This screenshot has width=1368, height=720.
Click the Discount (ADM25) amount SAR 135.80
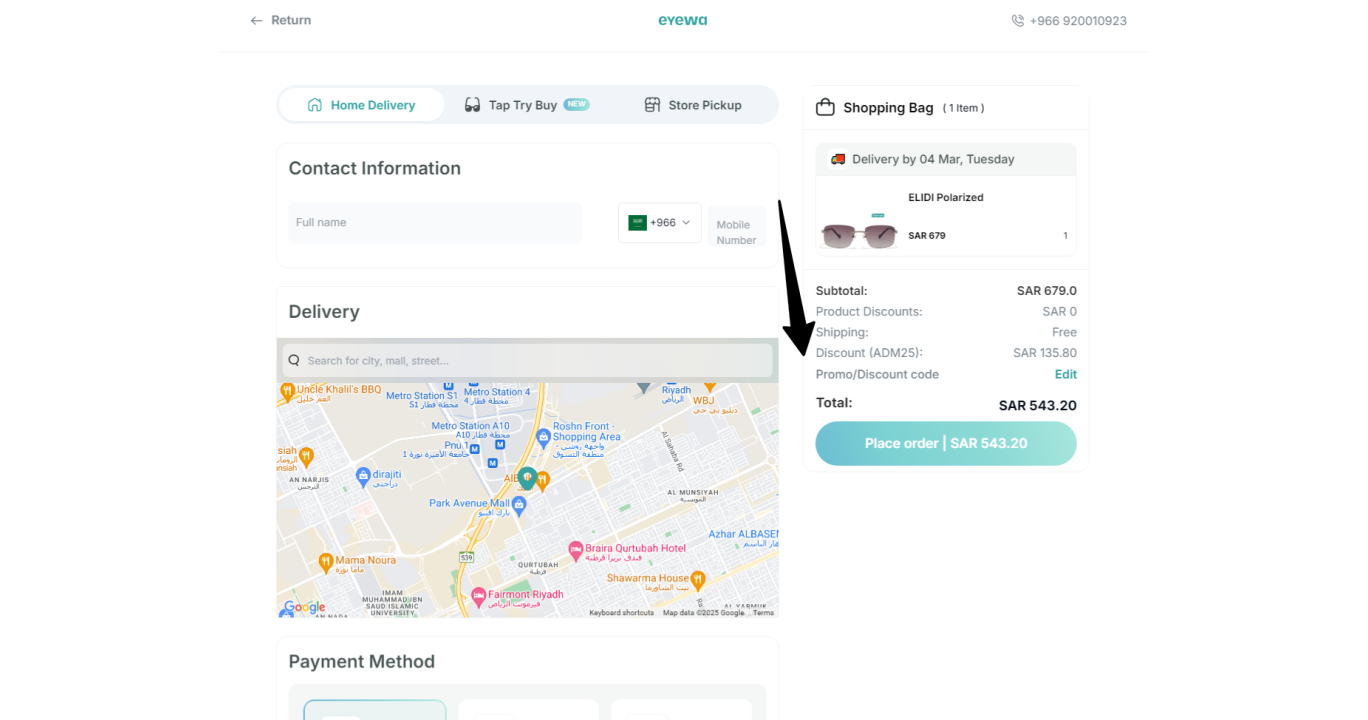coord(1045,353)
